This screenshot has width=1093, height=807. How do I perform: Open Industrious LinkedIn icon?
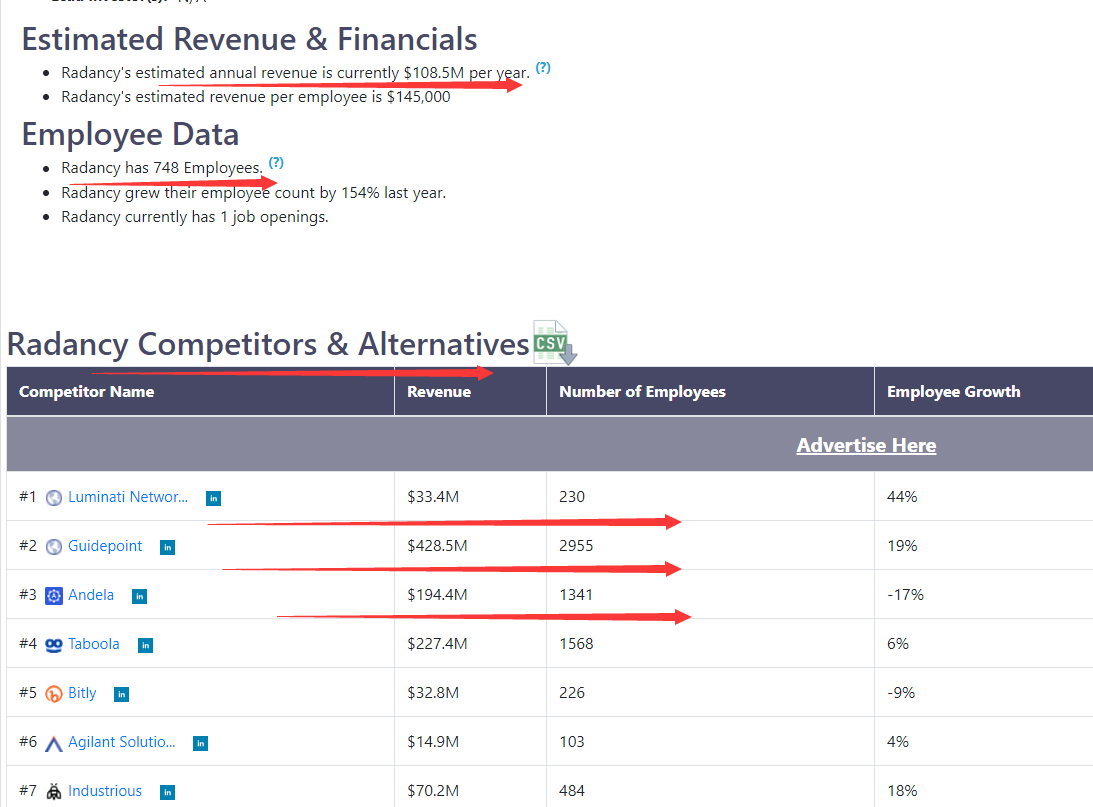(x=167, y=792)
